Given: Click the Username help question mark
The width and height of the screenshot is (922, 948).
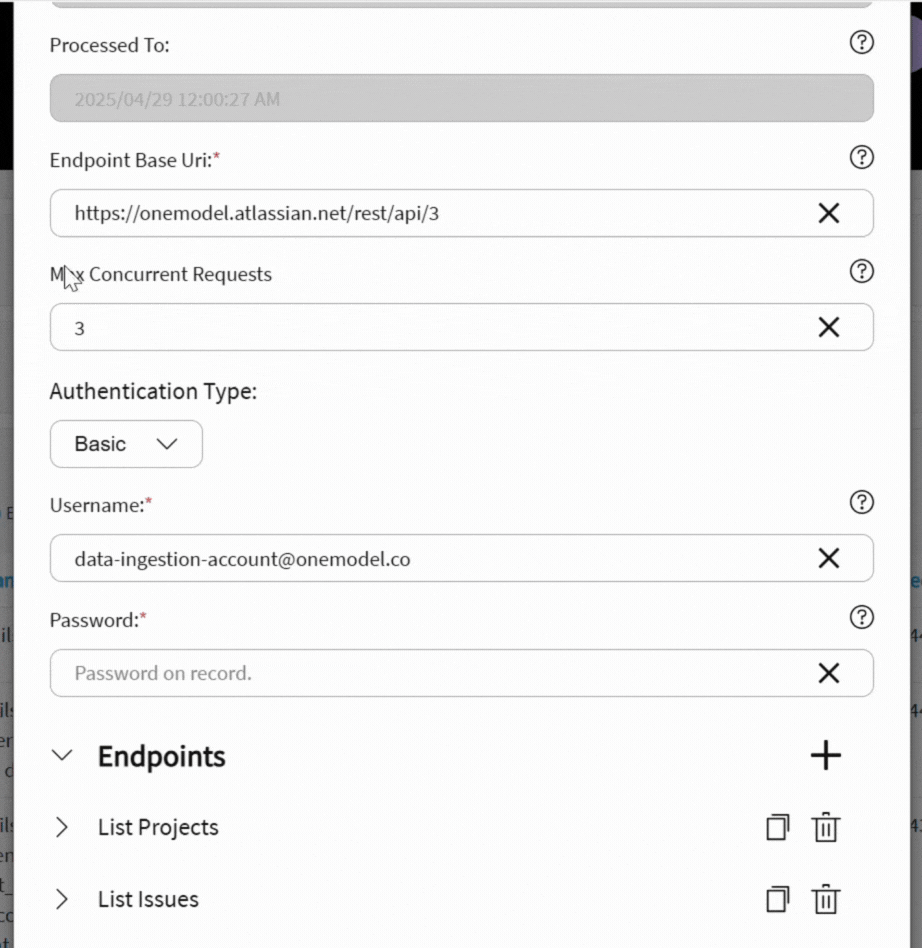Looking at the screenshot, I should pos(861,503).
